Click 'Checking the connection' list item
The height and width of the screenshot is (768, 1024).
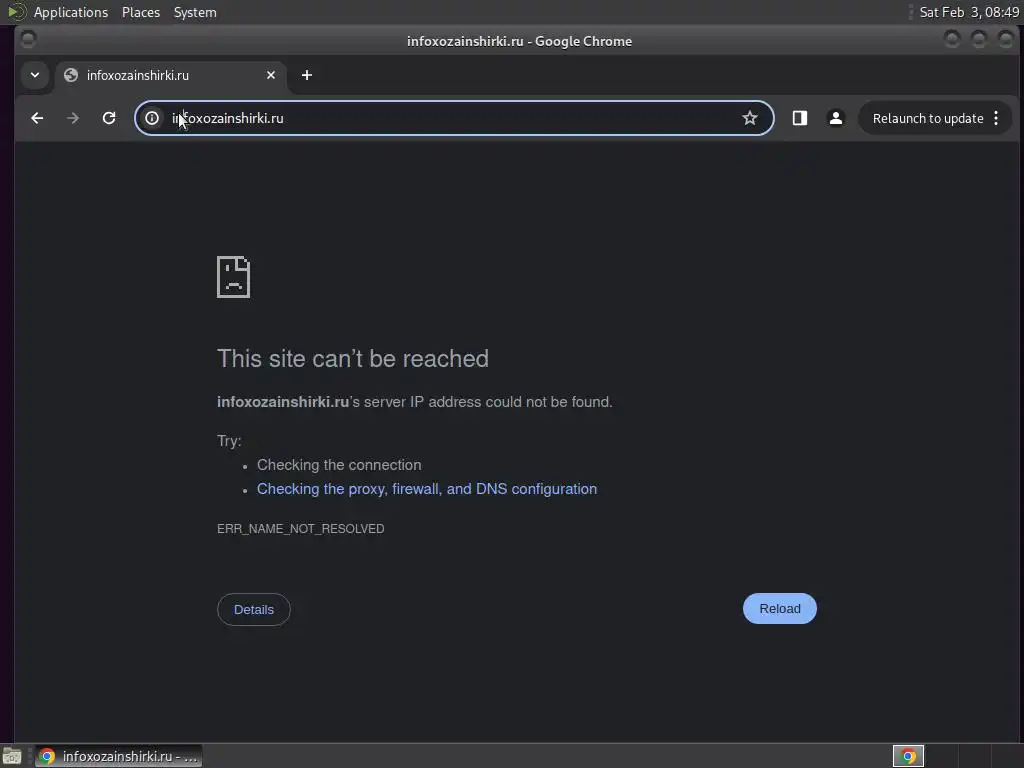coord(339,465)
